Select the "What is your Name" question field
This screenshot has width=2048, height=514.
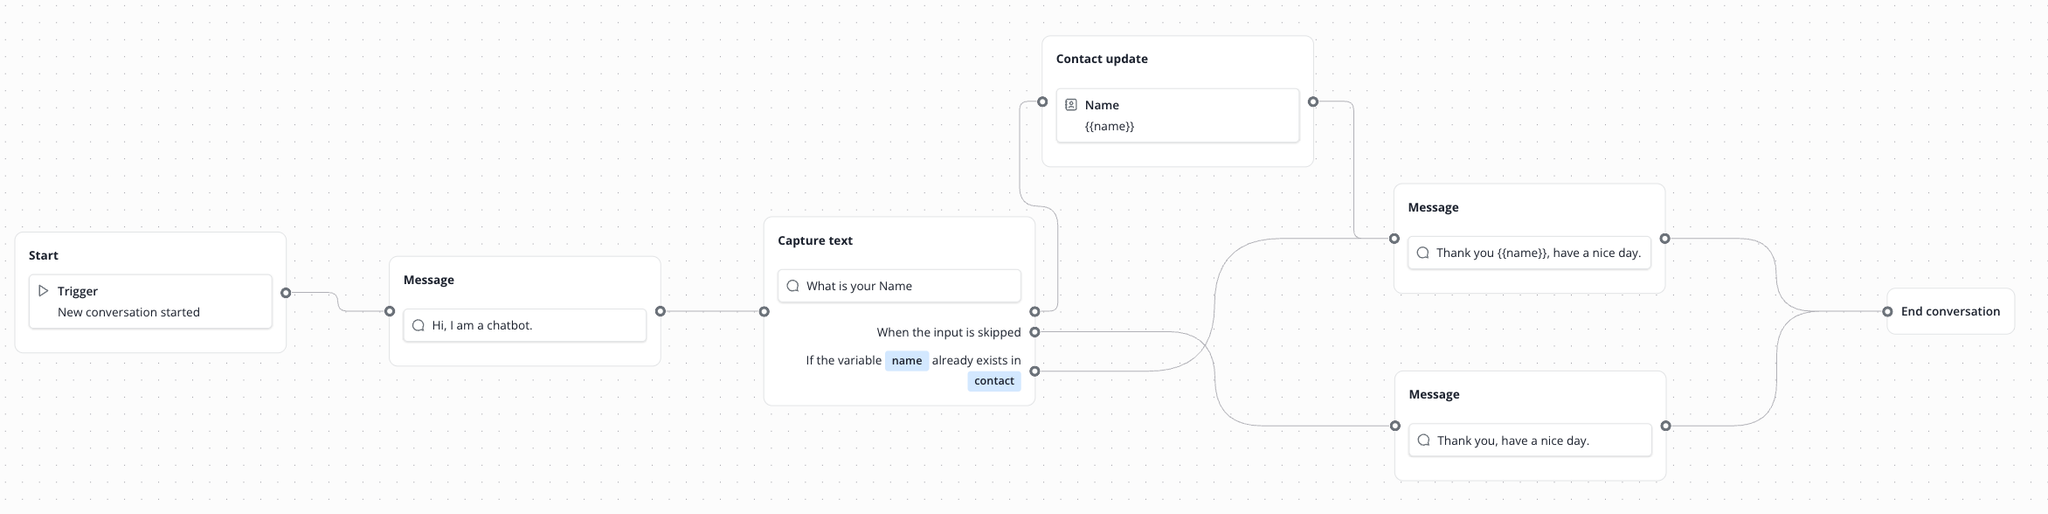(x=899, y=286)
